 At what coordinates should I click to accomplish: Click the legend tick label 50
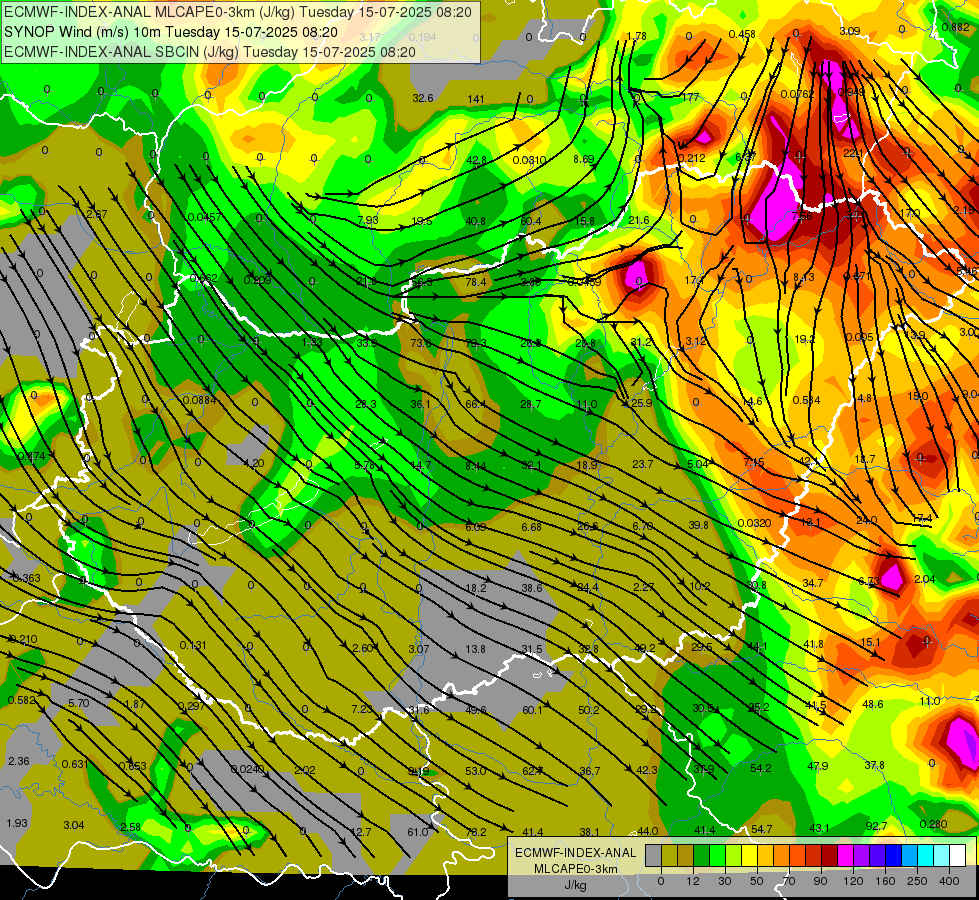(756, 881)
